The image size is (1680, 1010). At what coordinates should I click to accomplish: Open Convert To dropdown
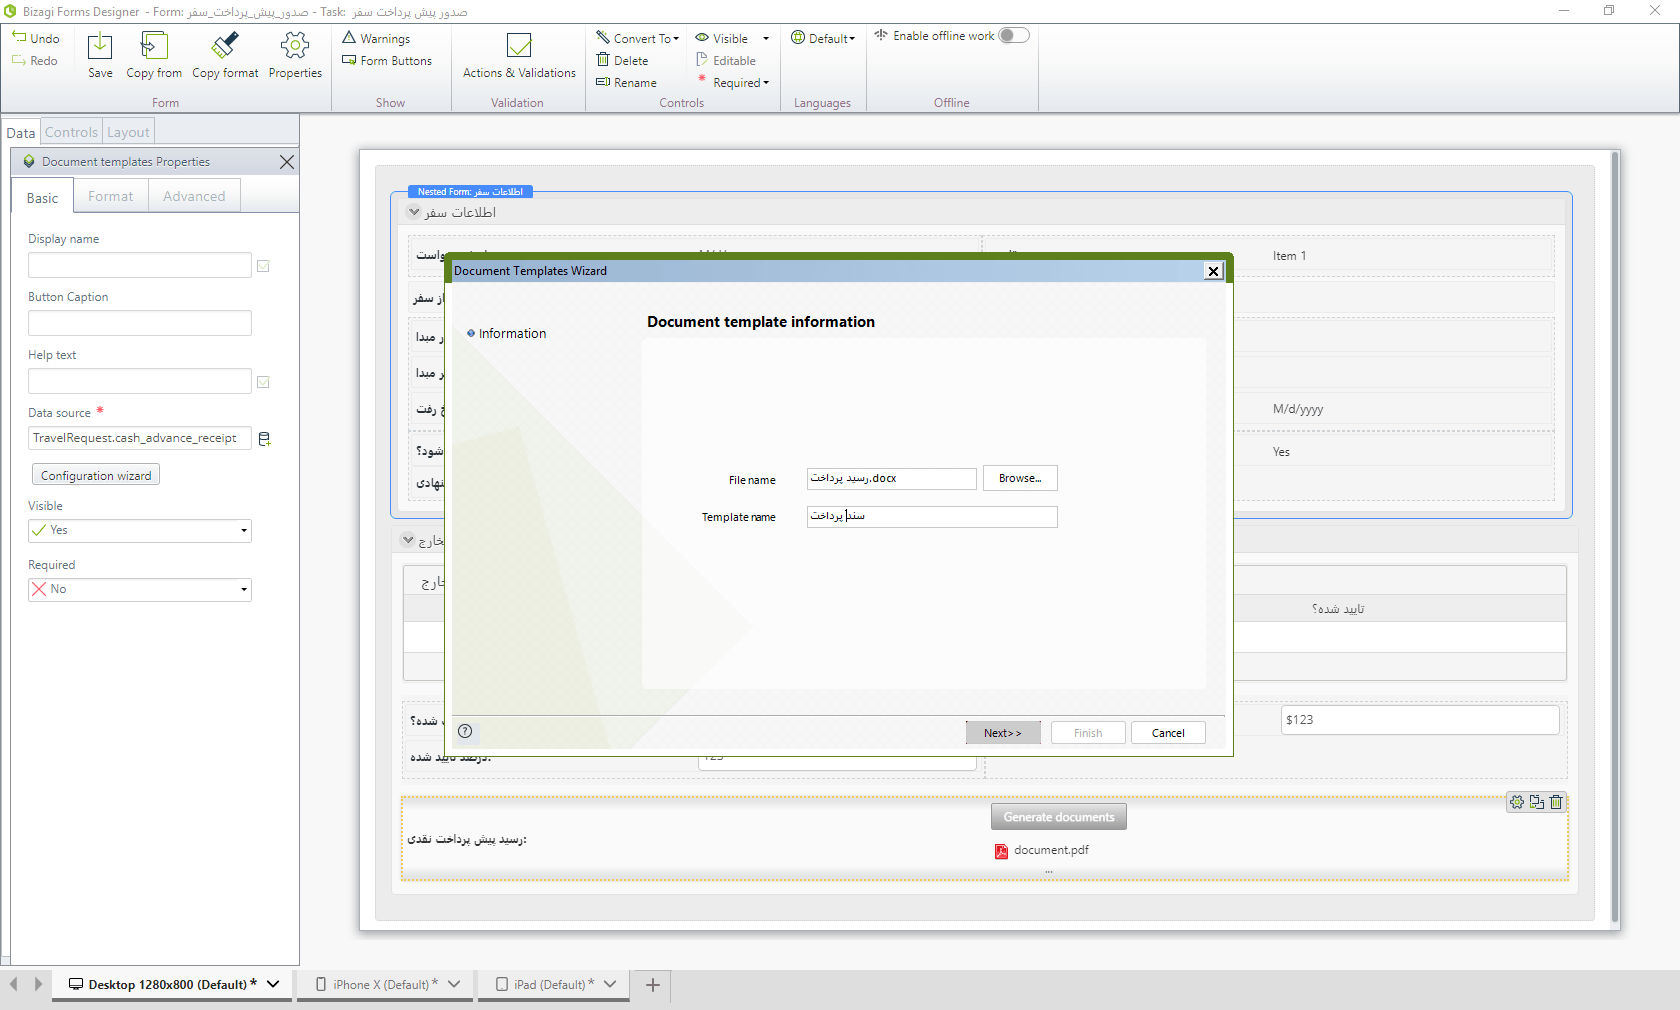tap(637, 38)
